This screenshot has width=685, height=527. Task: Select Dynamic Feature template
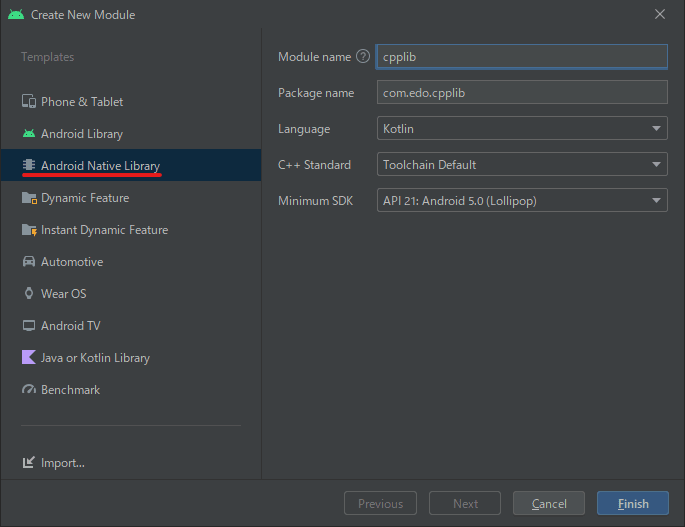click(x=131, y=198)
